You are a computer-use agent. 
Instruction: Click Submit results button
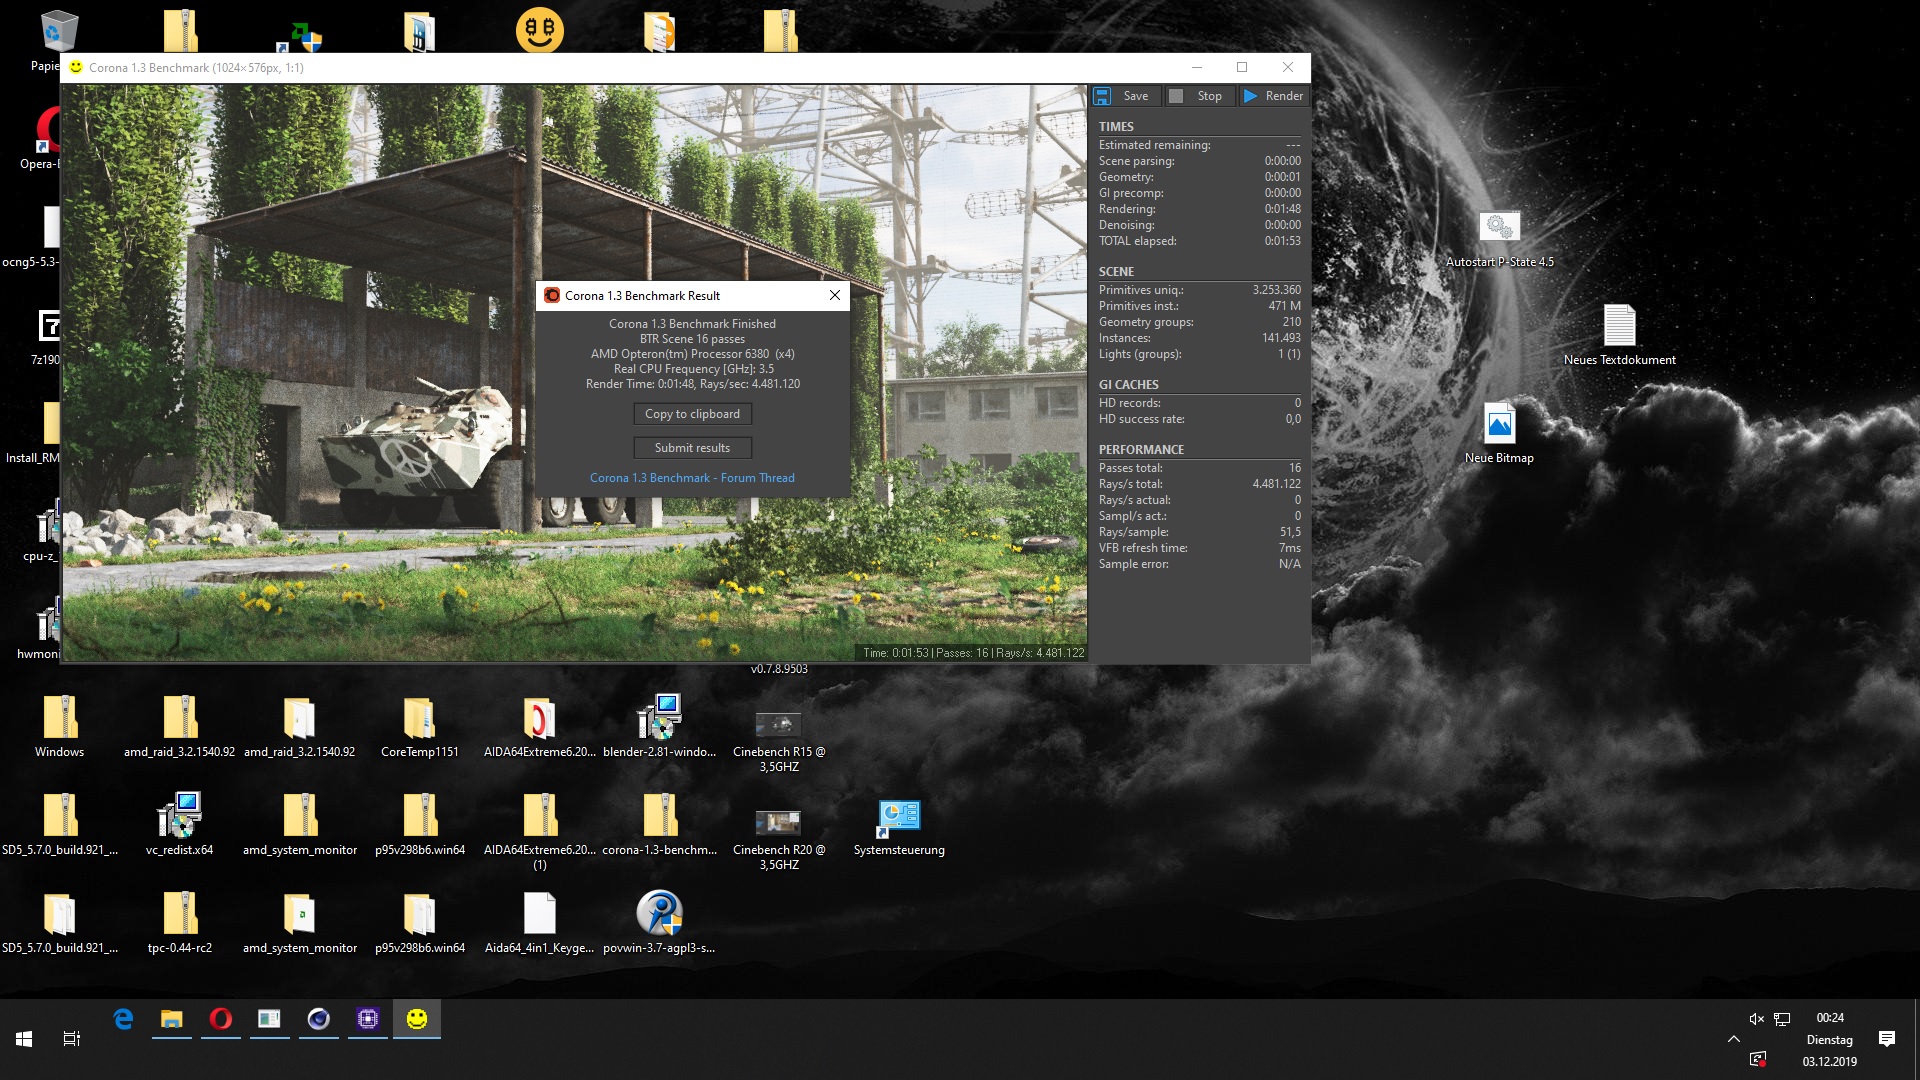692,448
